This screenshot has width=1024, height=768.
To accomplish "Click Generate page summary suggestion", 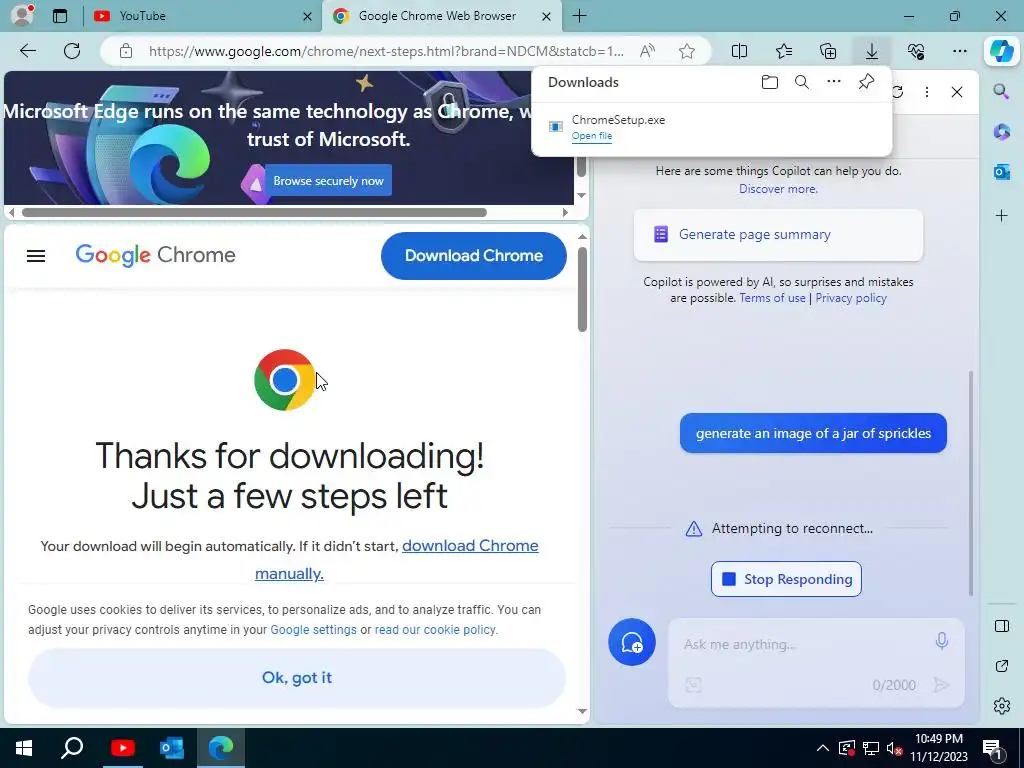I will coord(778,234).
